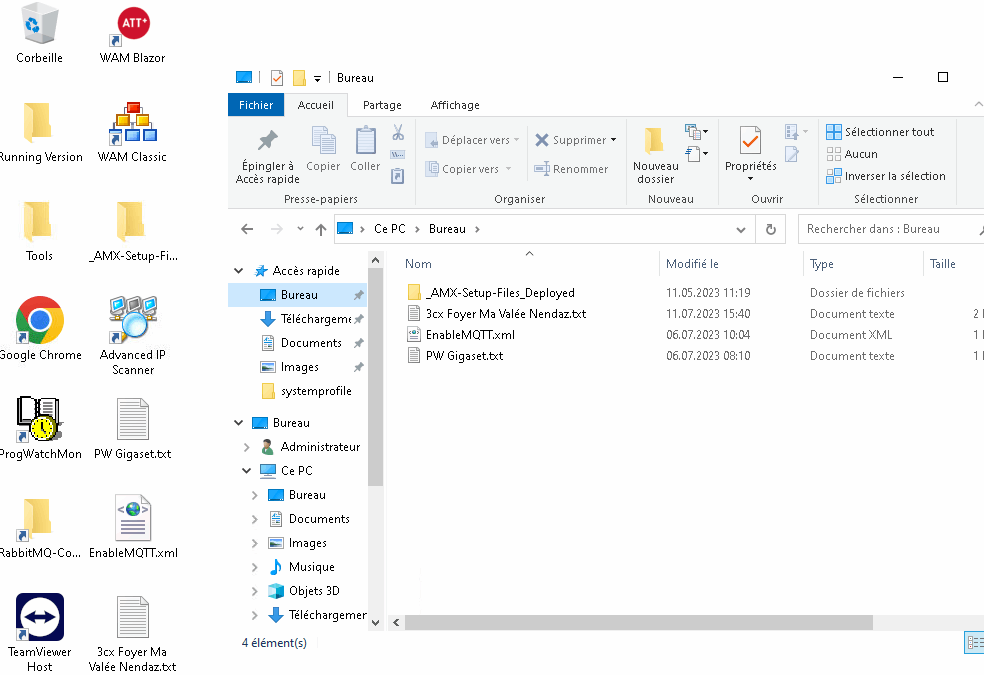Open the Fichier menu
This screenshot has width=984, height=675.
[x=256, y=104]
